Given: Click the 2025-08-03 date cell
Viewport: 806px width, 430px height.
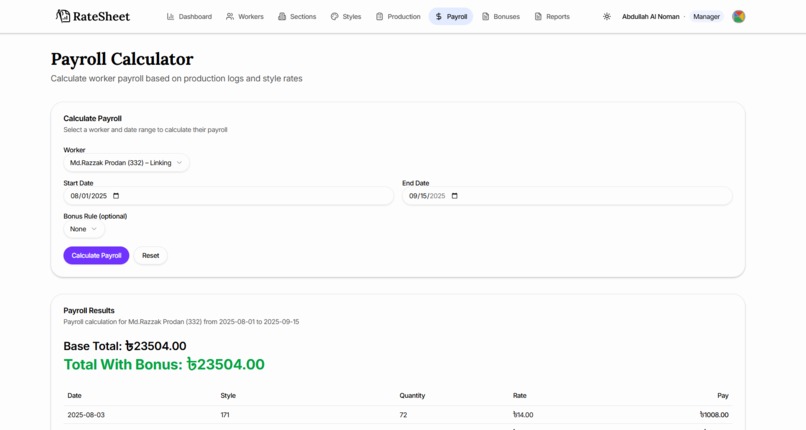Looking at the screenshot, I should click(86, 415).
